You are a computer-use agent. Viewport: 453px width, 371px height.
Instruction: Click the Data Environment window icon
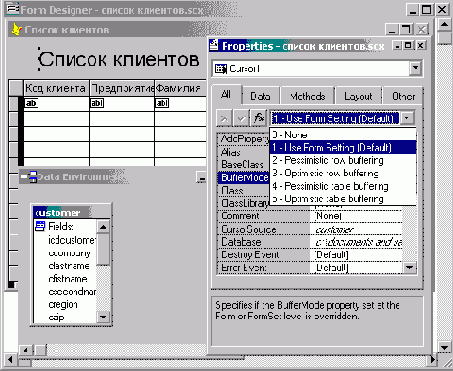[30, 177]
